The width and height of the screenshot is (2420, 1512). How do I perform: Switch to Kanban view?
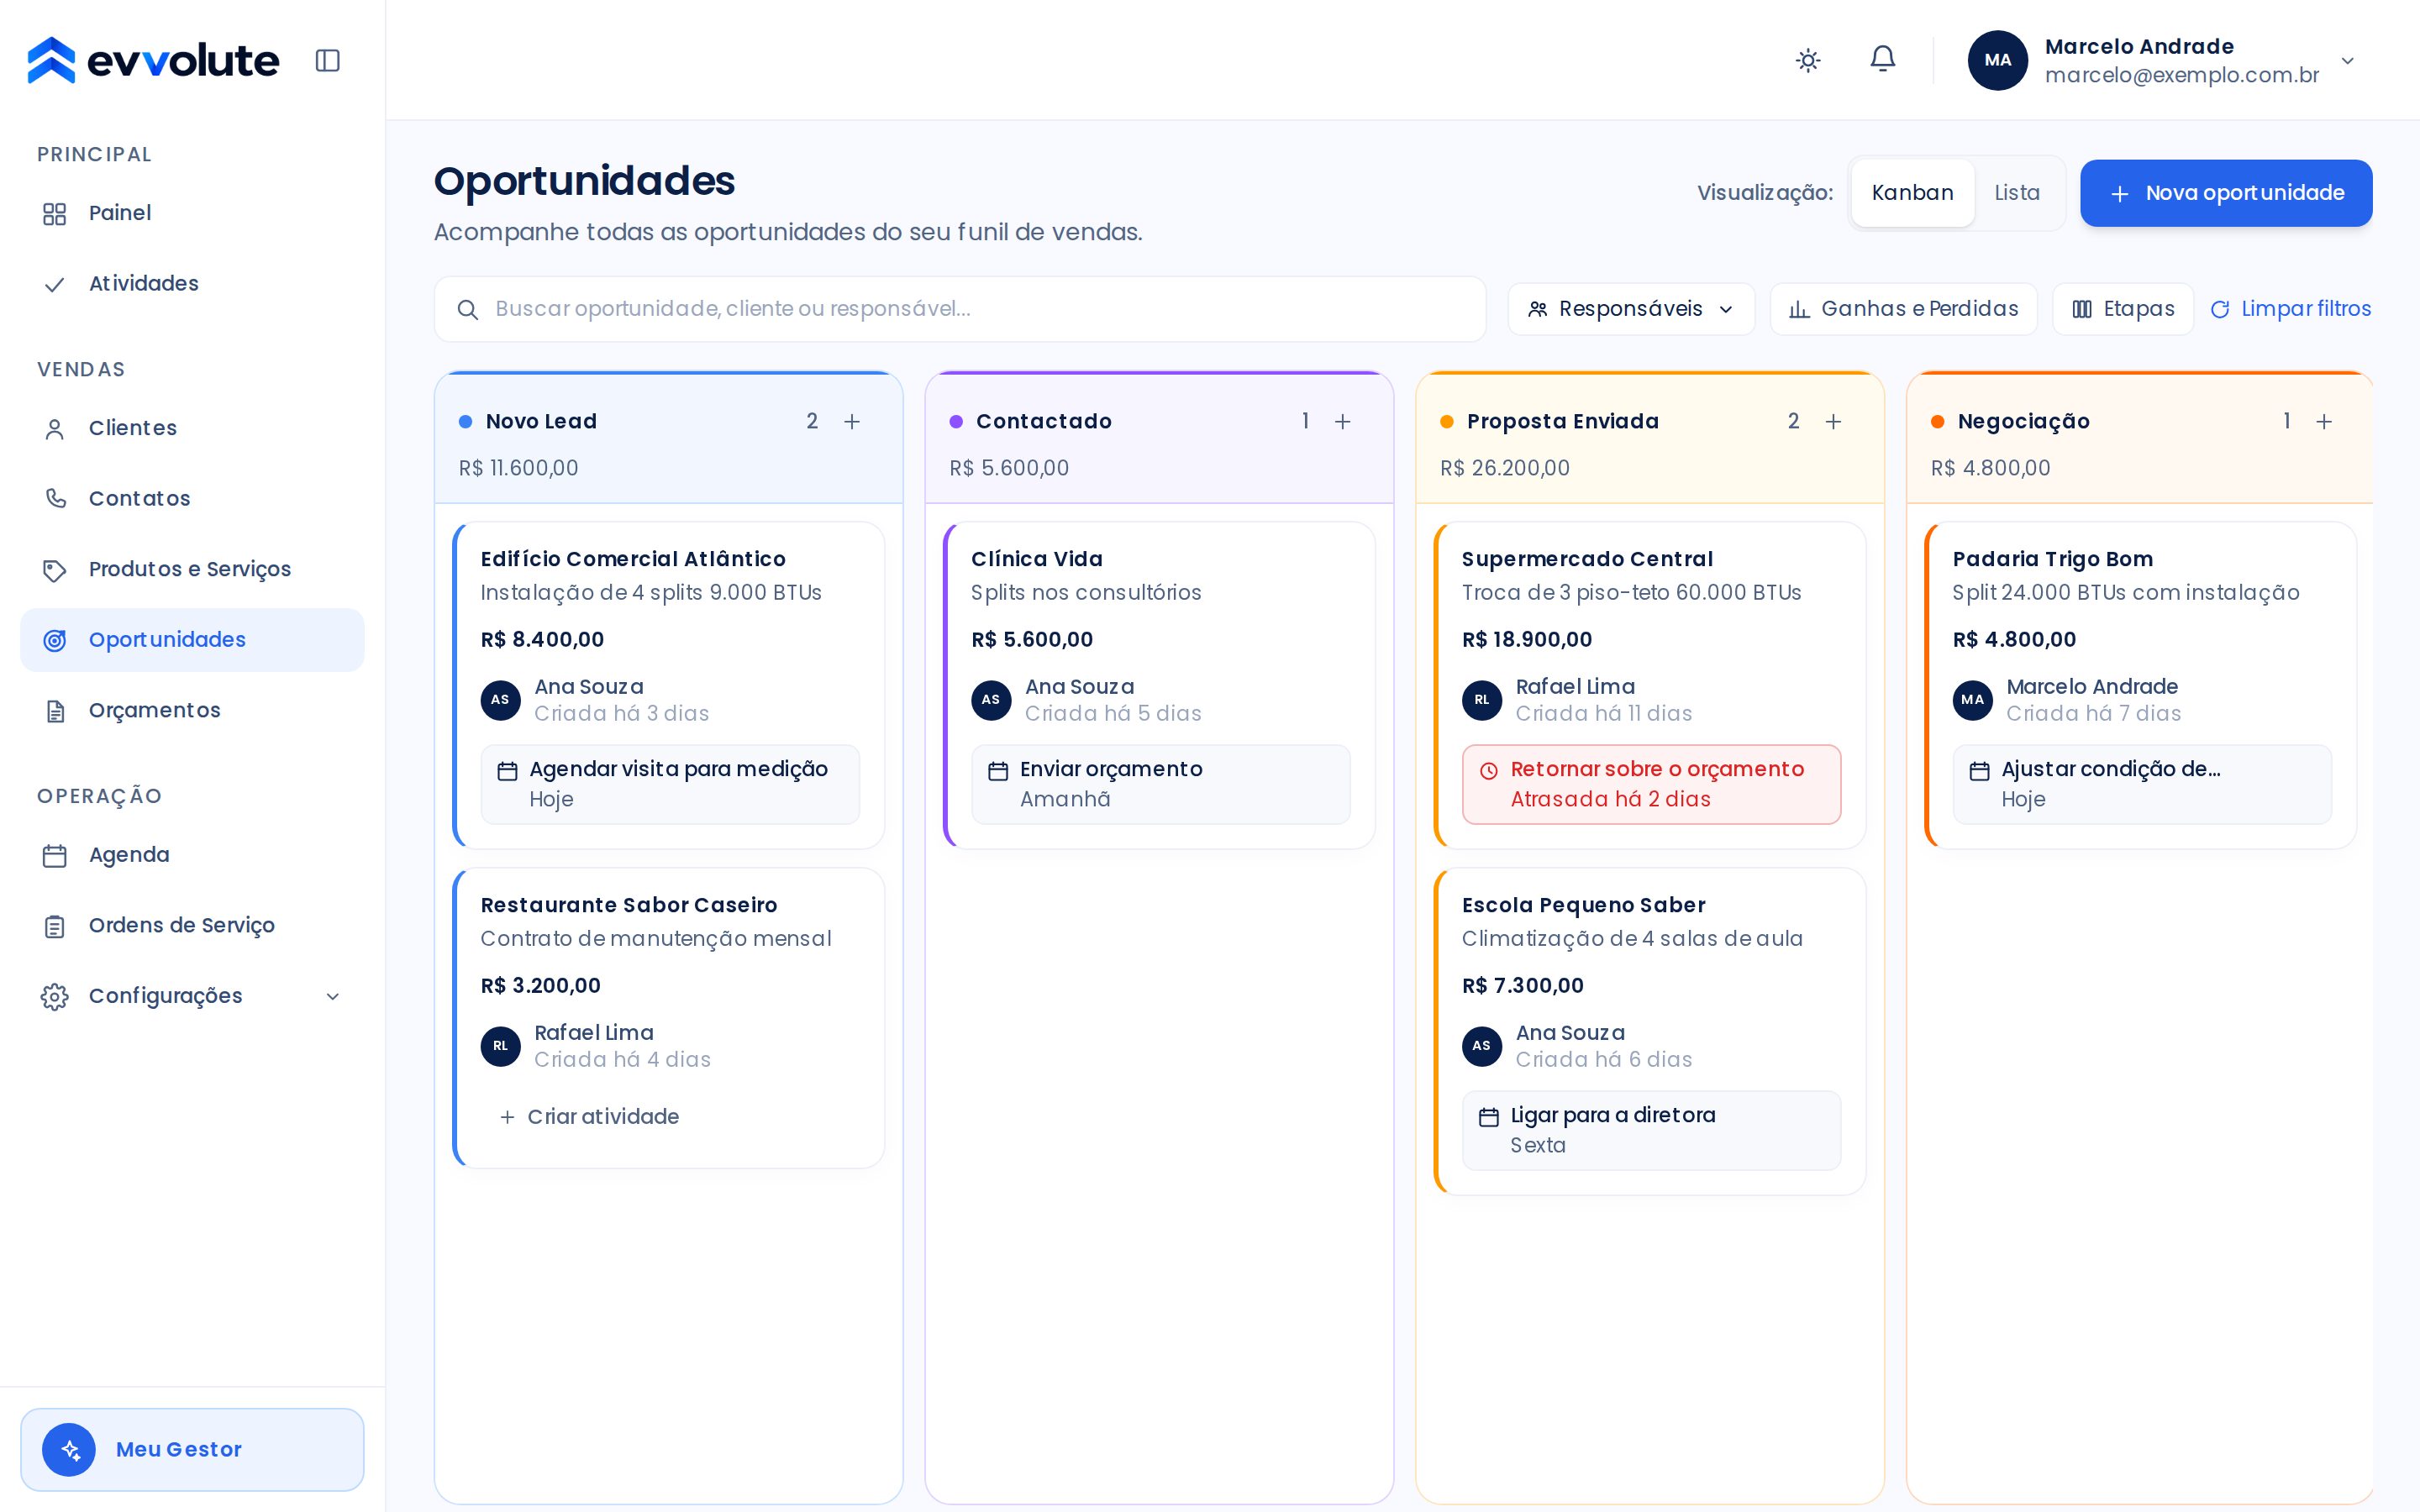click(x=1912, y=193)
